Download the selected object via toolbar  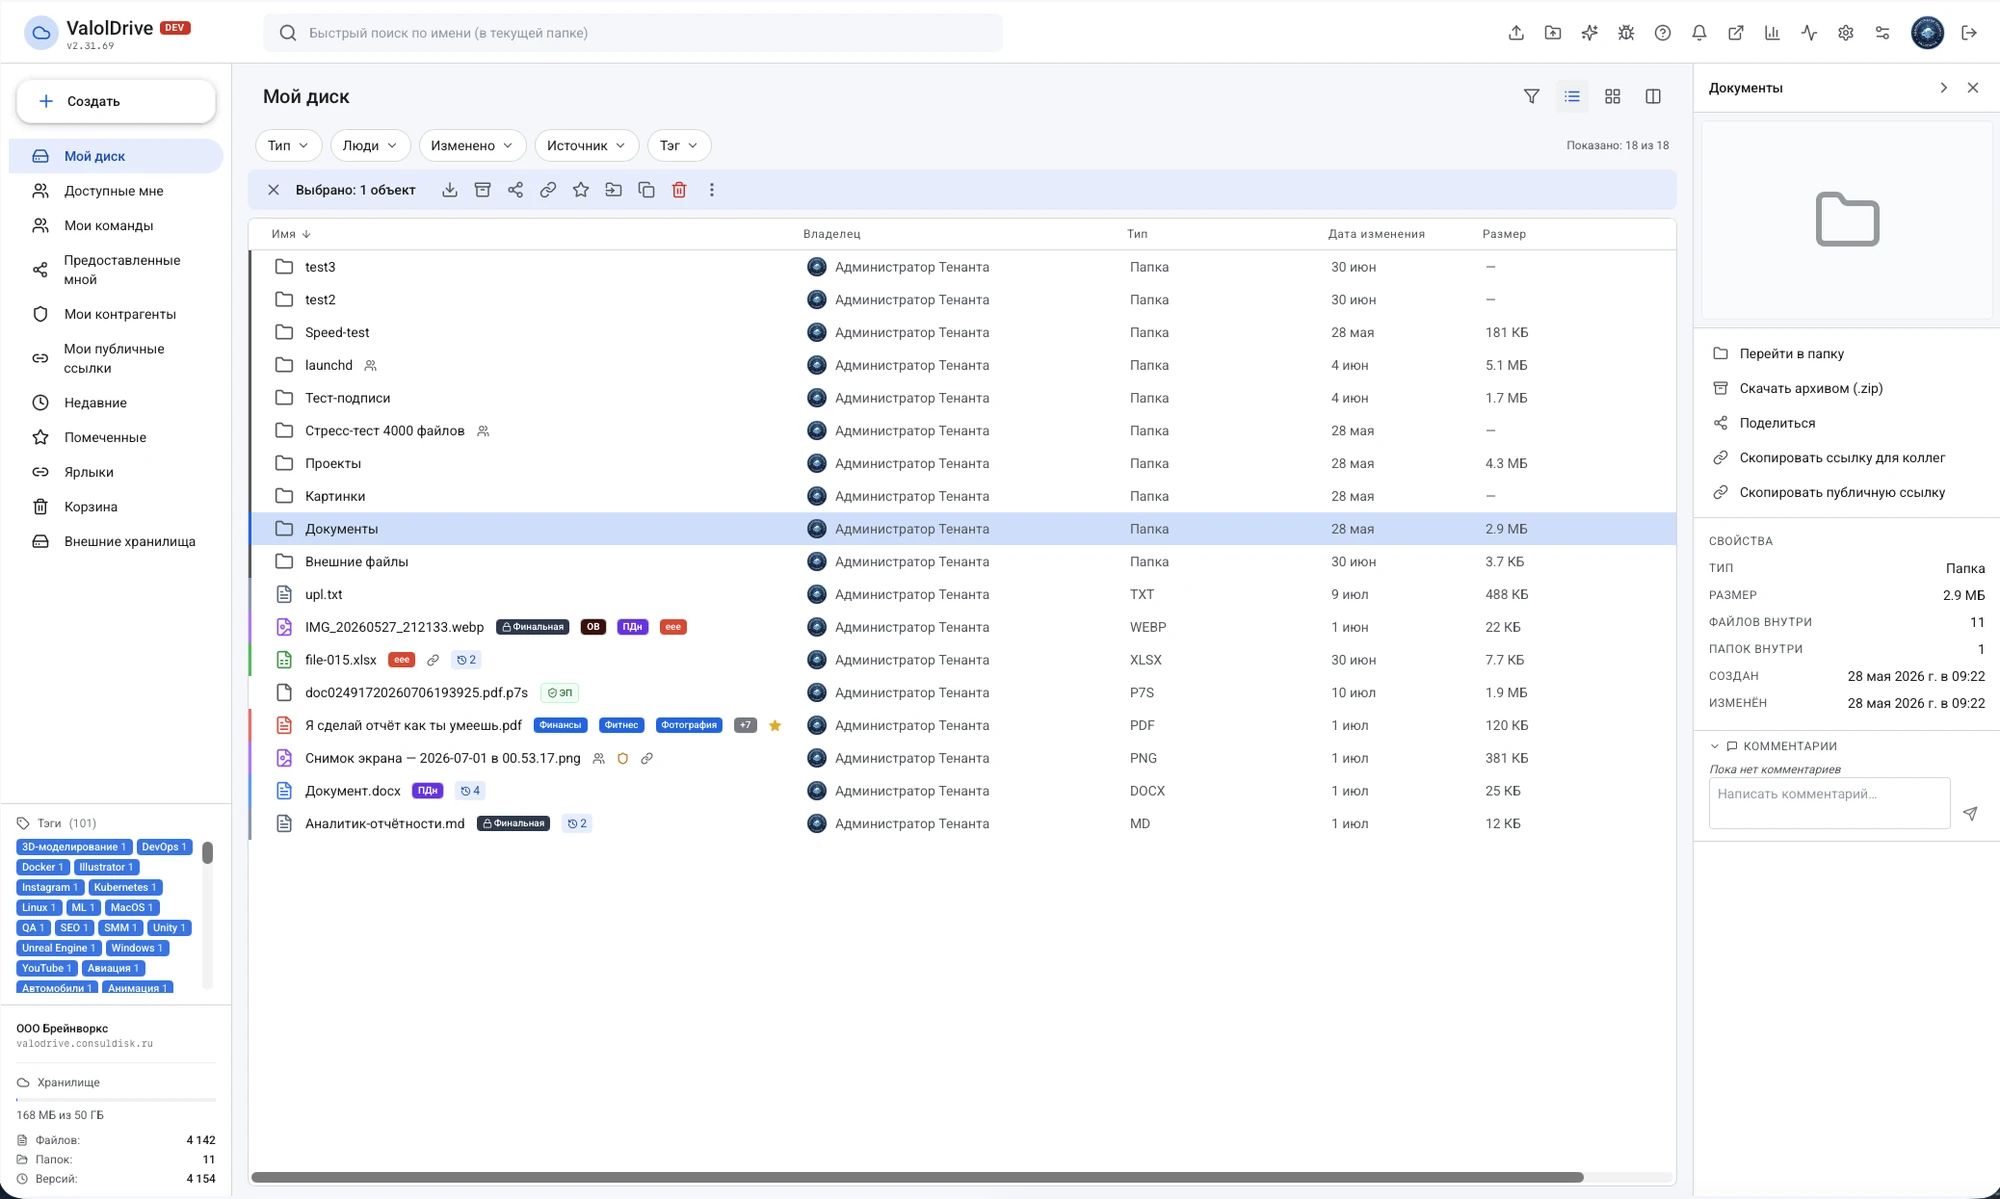point(450,190)
